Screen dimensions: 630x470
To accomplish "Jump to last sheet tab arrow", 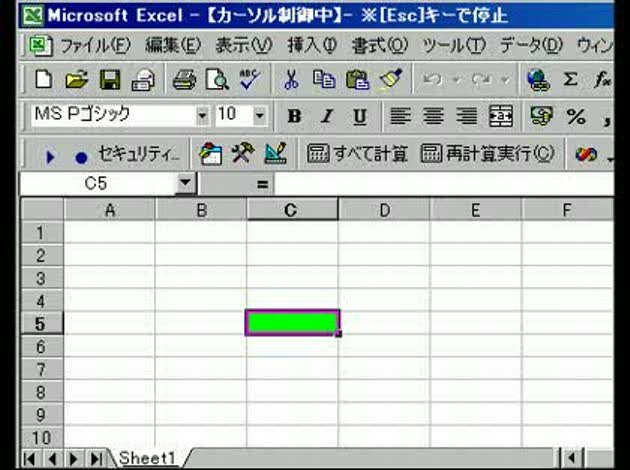I will (x=97, y=459).
